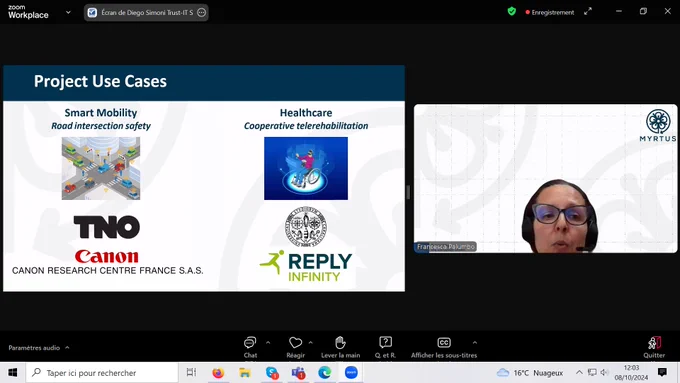The image size is (680, 383).
Task: Click the Healthcare heading
Action: click(306, 113)
